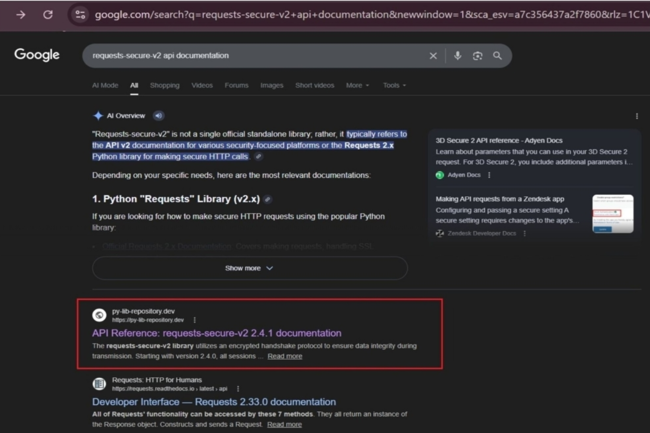This screenshot has height=433, width=650.
Task: Click Requests: HTTP for Humans site name
Action: pyautogui.click(x=157, y=380)
